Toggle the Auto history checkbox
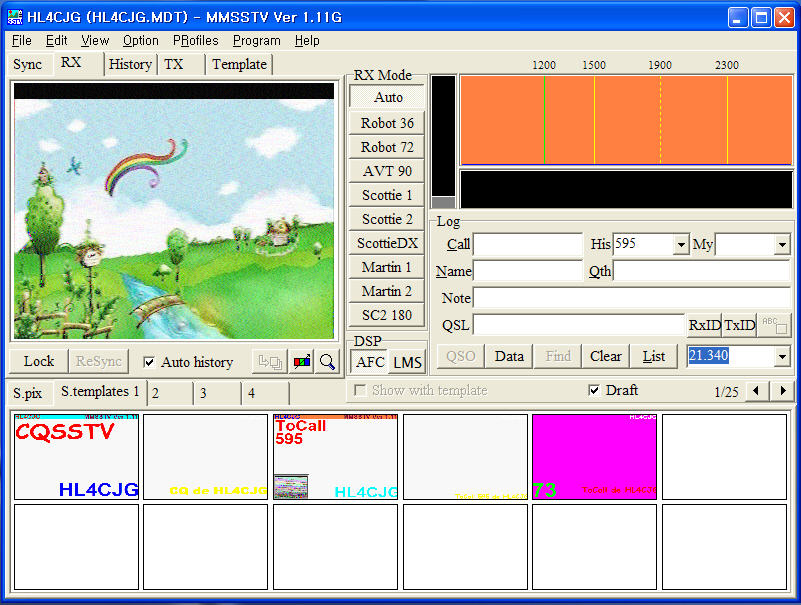Screen dimensions: 801x605 tap(150, 362)
